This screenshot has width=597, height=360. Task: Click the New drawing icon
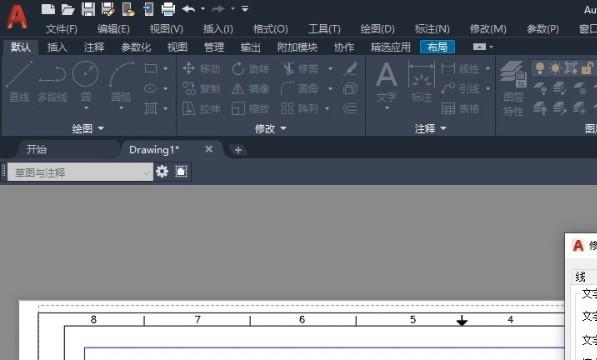click(x=48, y=9)
